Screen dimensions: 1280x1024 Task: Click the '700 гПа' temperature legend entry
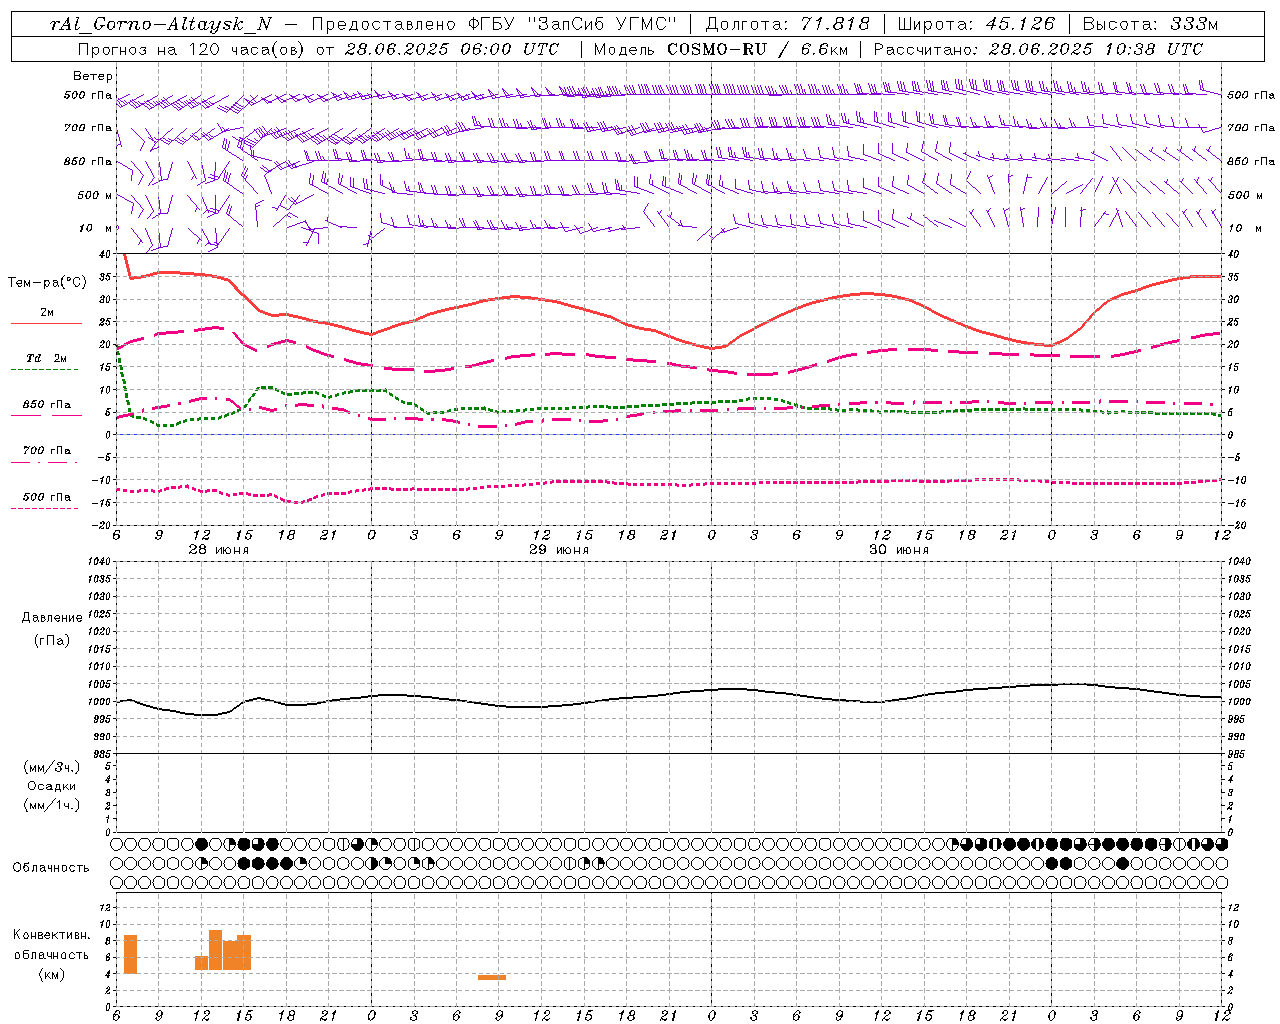(x=47, y=451)
